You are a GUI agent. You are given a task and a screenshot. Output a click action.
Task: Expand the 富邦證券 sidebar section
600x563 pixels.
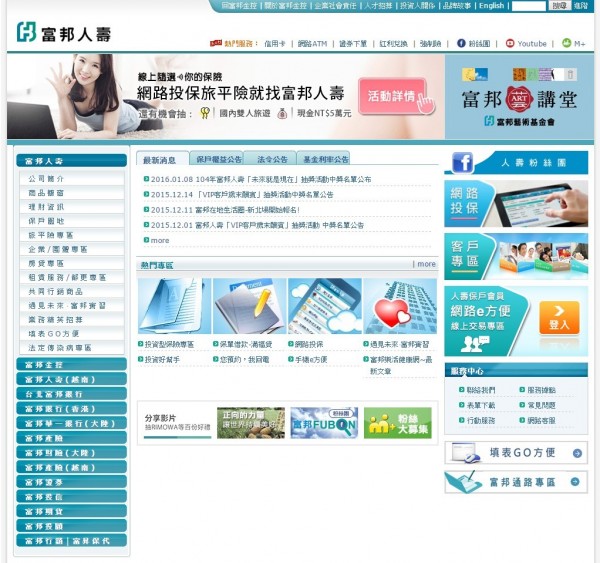click(x=72, y=482)
